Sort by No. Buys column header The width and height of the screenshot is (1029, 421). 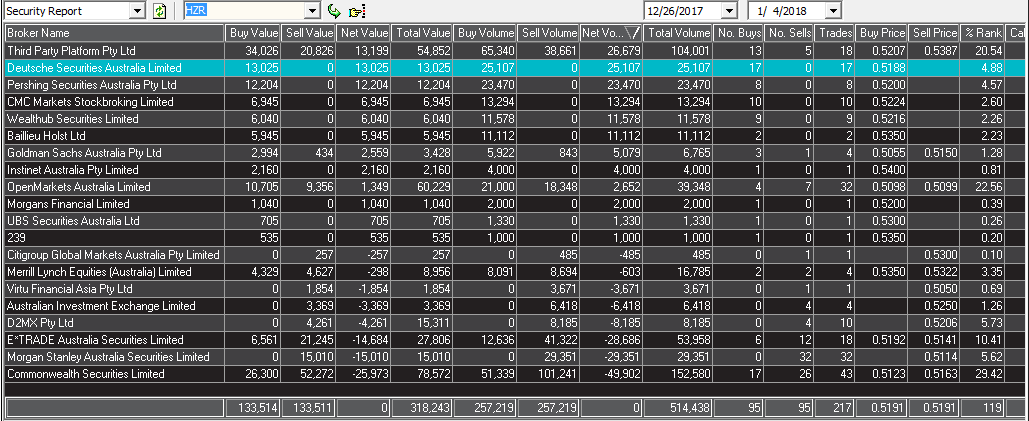click(739, 33)
